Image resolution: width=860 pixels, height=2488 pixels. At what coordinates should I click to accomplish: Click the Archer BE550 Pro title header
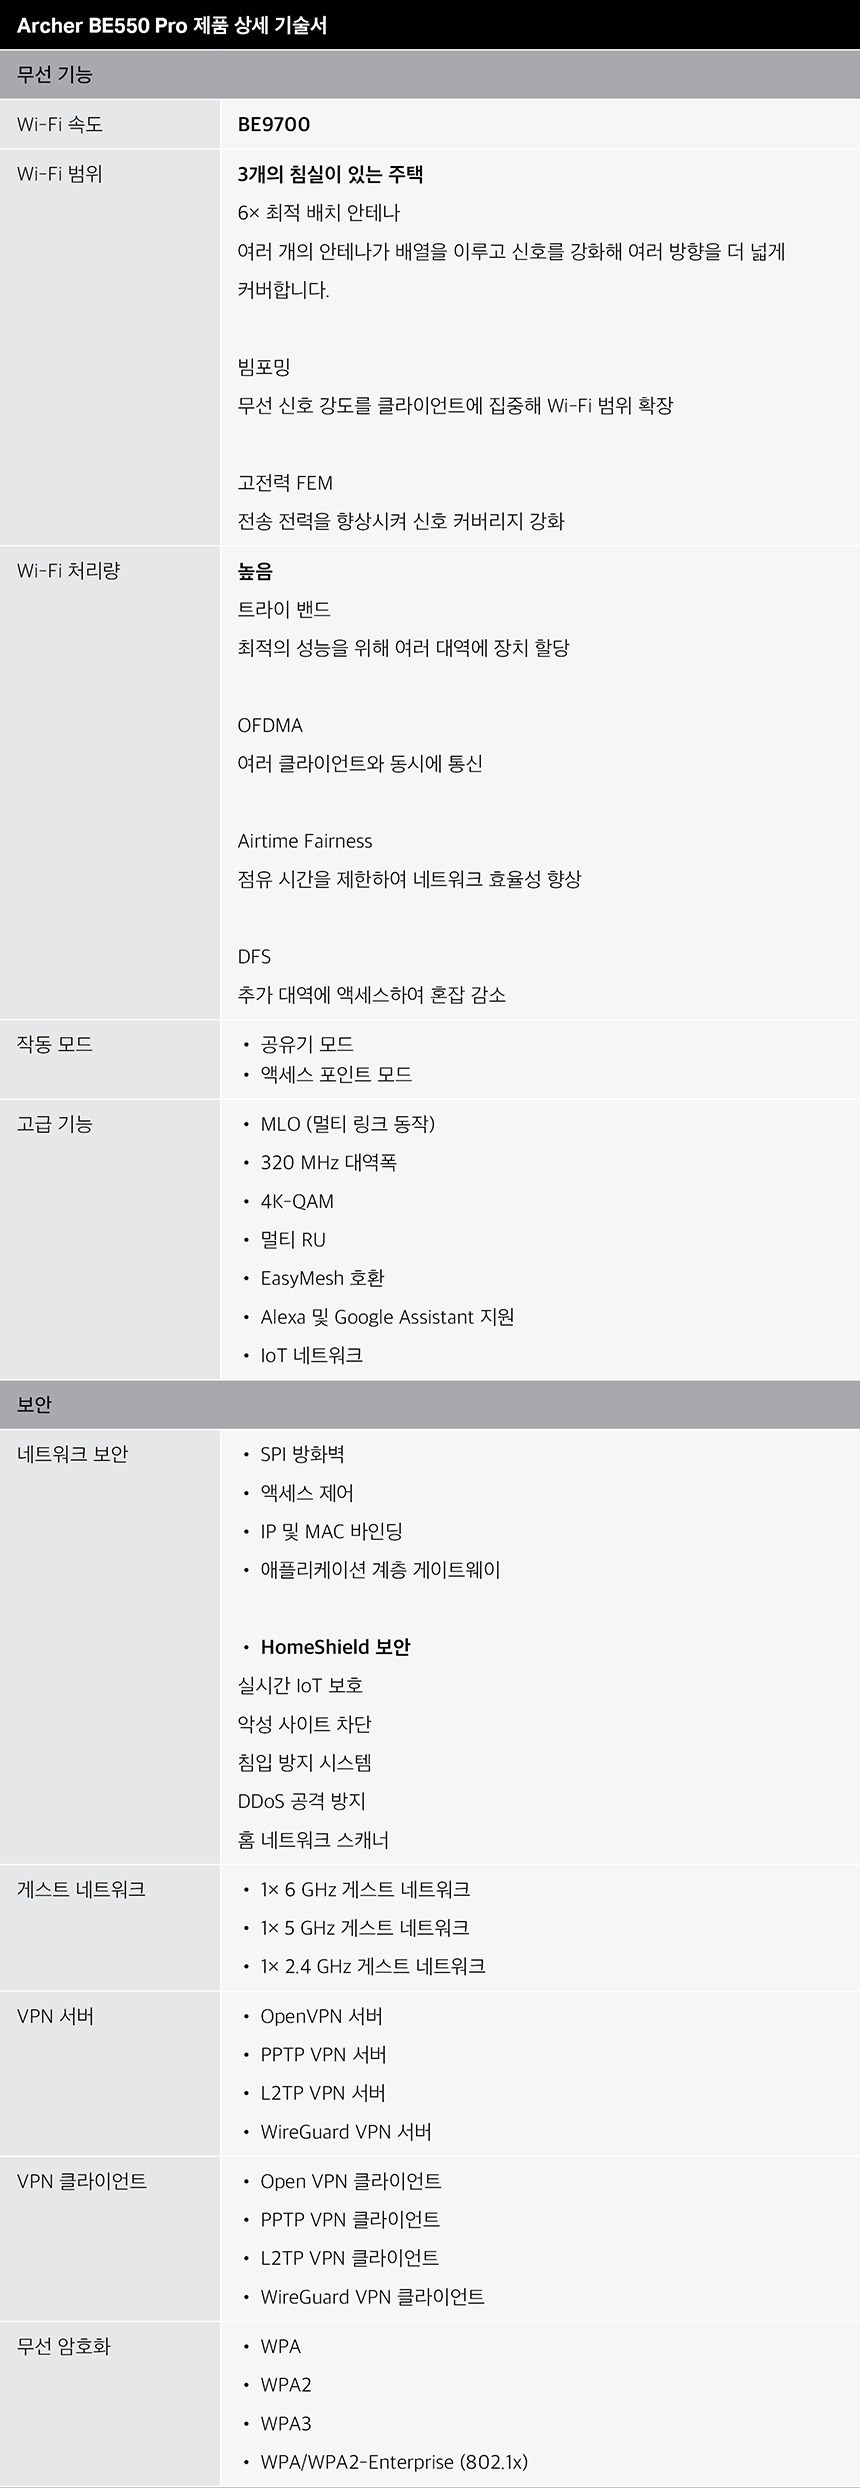(172, 26)
